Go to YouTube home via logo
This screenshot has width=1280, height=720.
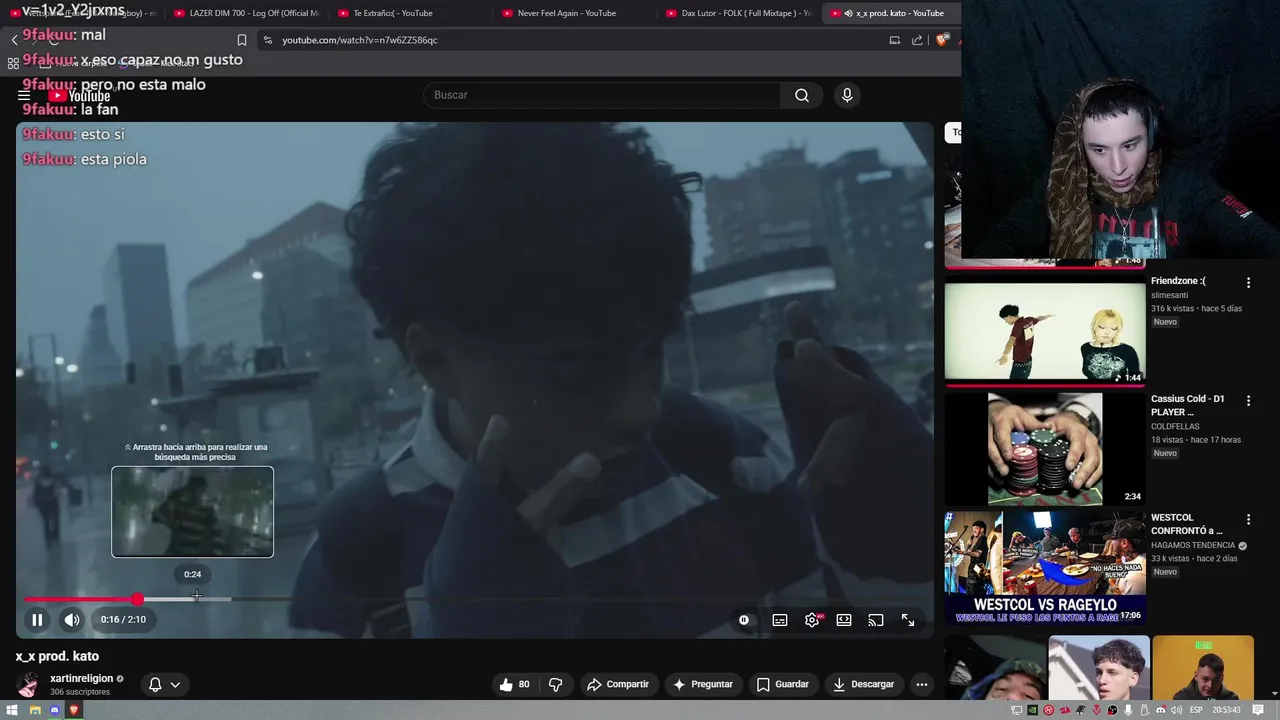pyautogui.click(x=80, y=96)
